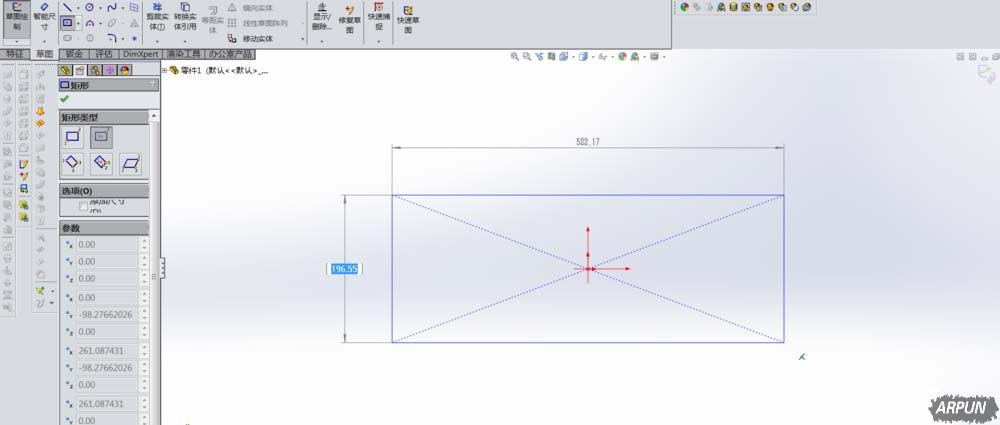Select the Spline sketch tool
The height and width of the screenshot is (425, 1000).
(x=112, y=7)
